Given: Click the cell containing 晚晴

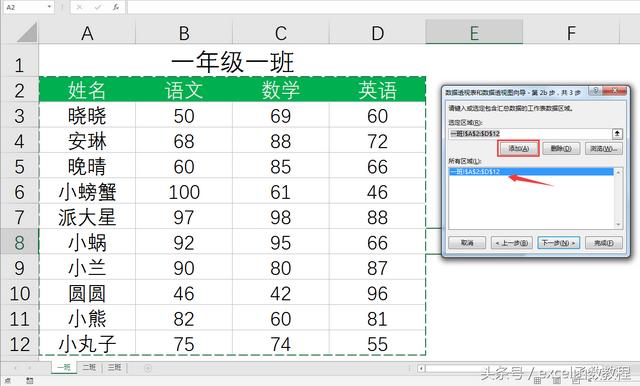Looking at the screenshot, I should point(87,166).
